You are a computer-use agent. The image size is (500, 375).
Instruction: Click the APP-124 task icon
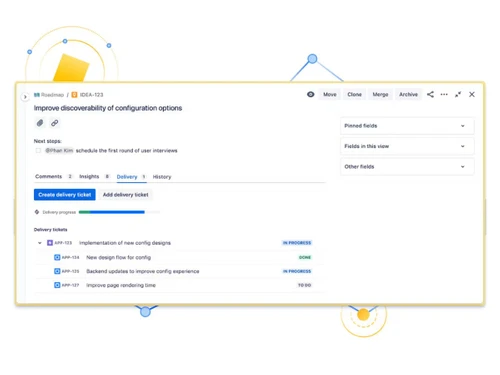coord(57,257)
